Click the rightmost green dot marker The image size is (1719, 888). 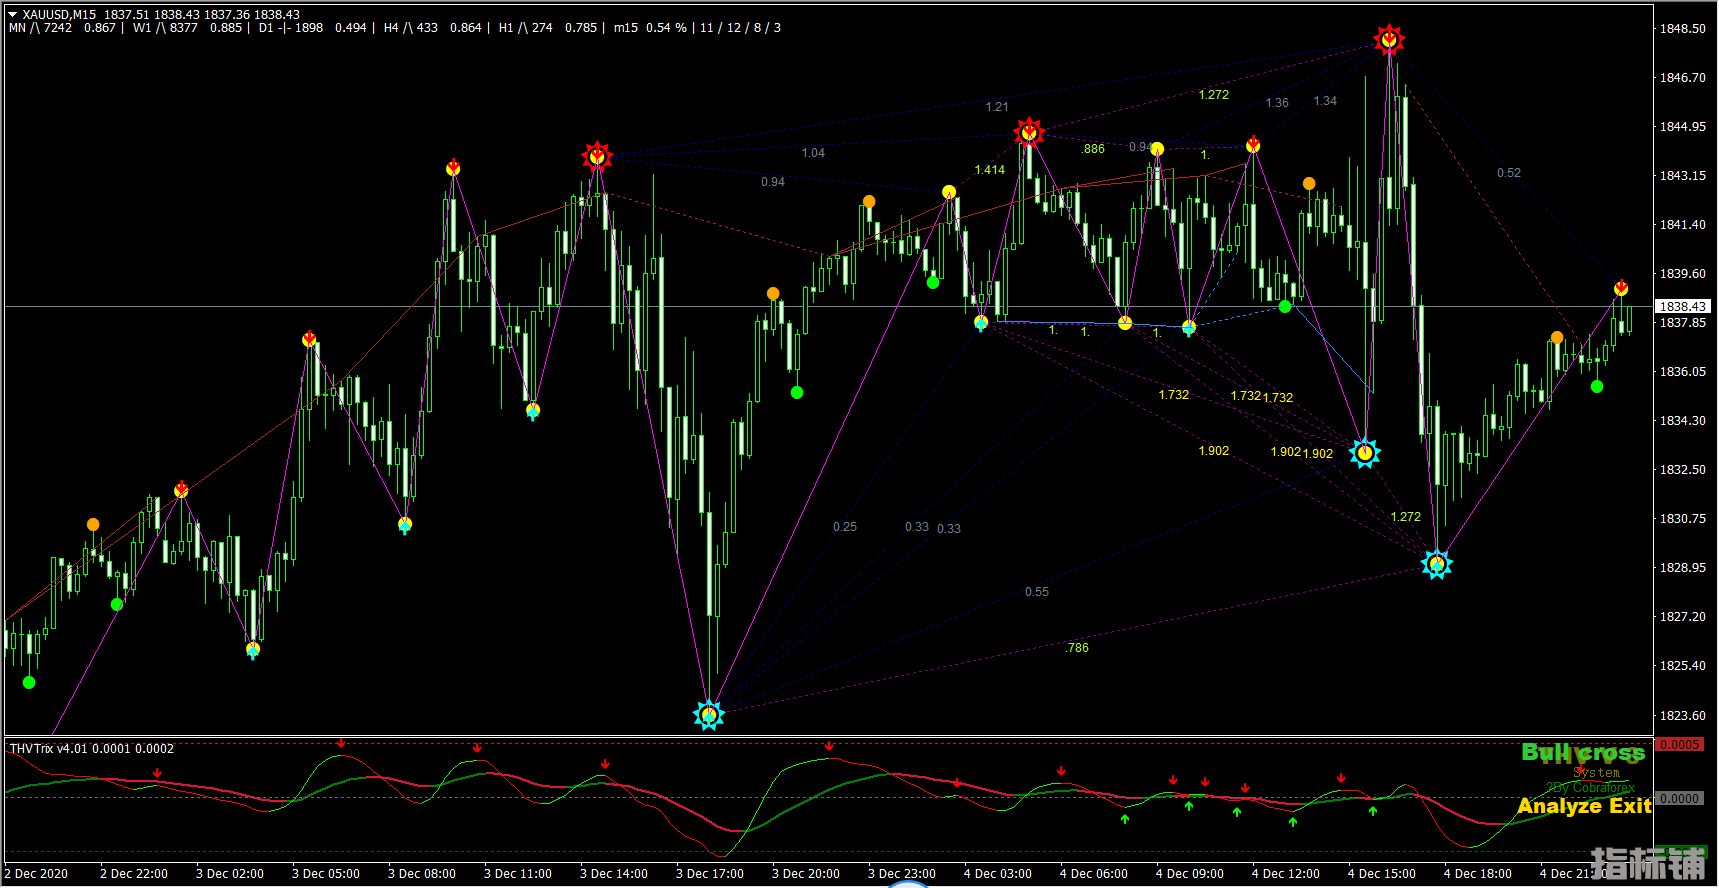pos(1597,386)
